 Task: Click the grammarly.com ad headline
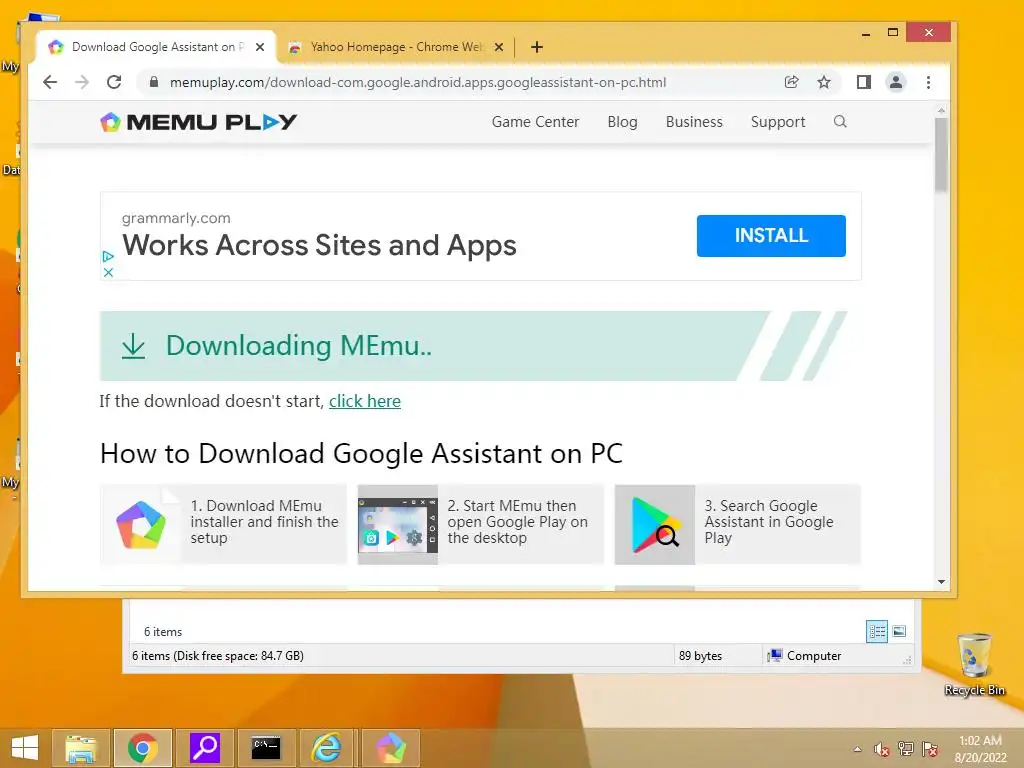(319, 246)
